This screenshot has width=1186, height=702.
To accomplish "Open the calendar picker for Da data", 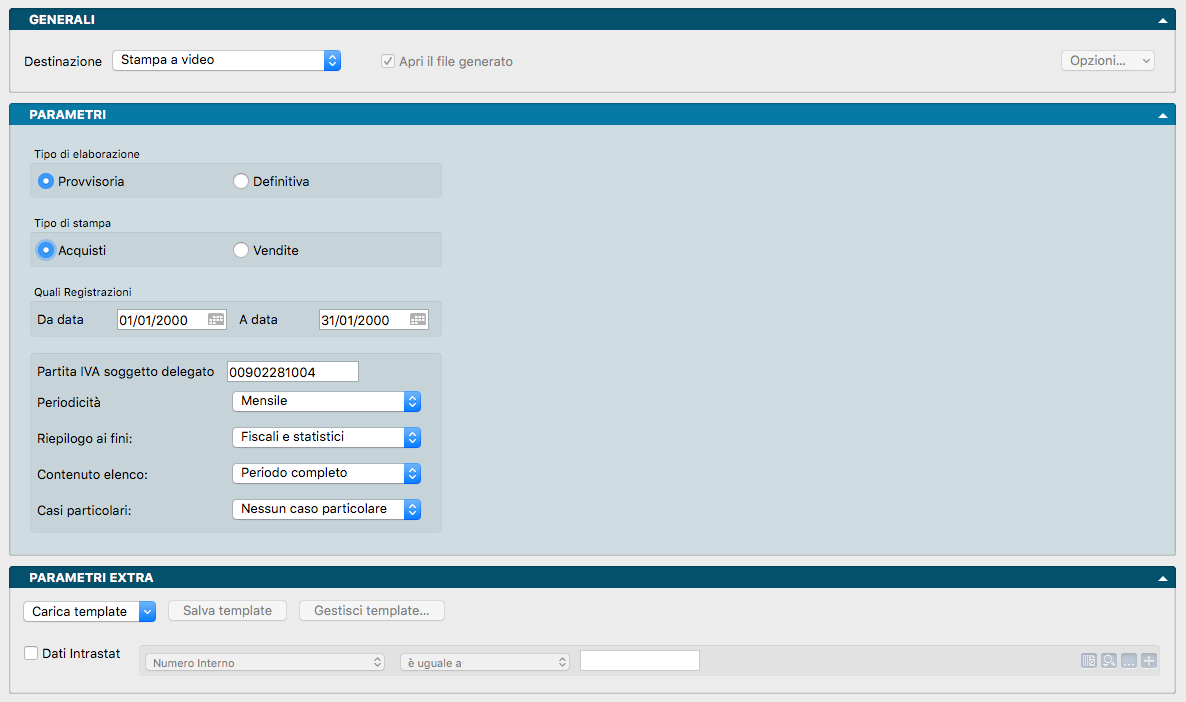I will (216, 320).
